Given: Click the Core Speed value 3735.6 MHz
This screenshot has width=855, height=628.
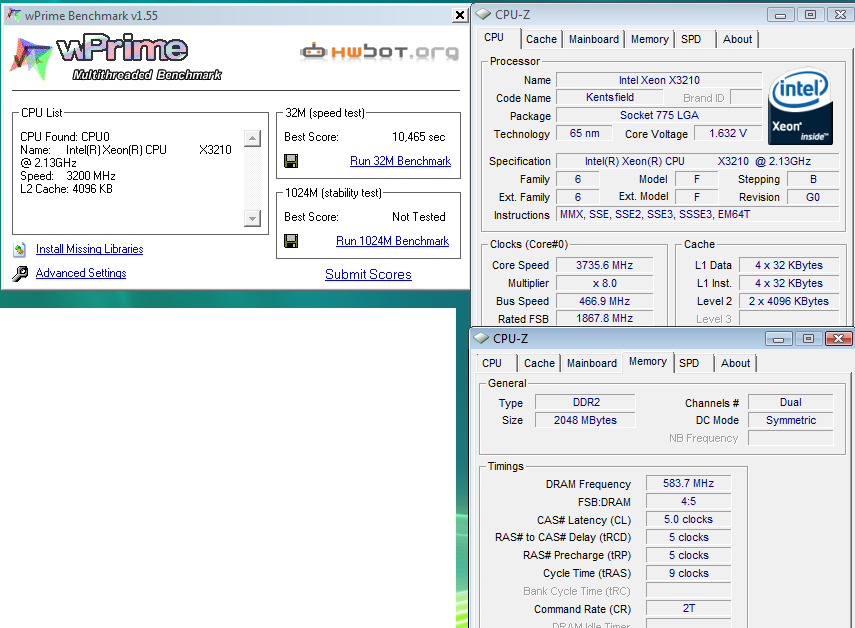Looking at the screenshot, I should 604,265.
